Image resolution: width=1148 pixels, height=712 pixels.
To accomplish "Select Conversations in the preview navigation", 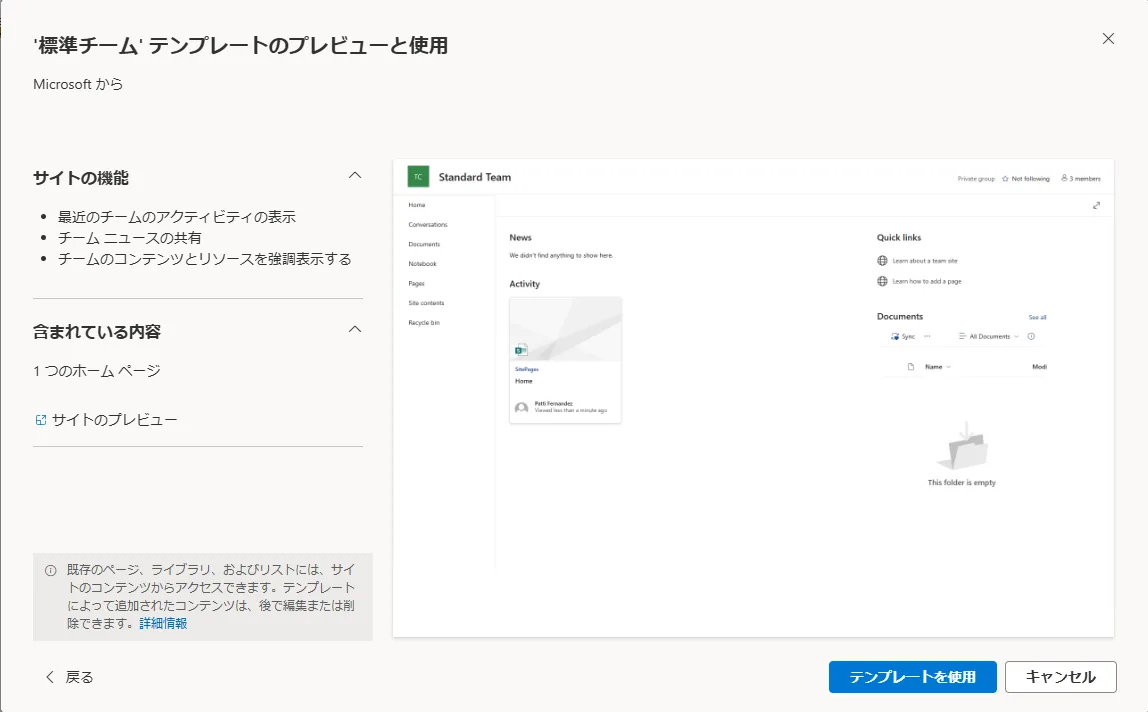I will point(428,225).
